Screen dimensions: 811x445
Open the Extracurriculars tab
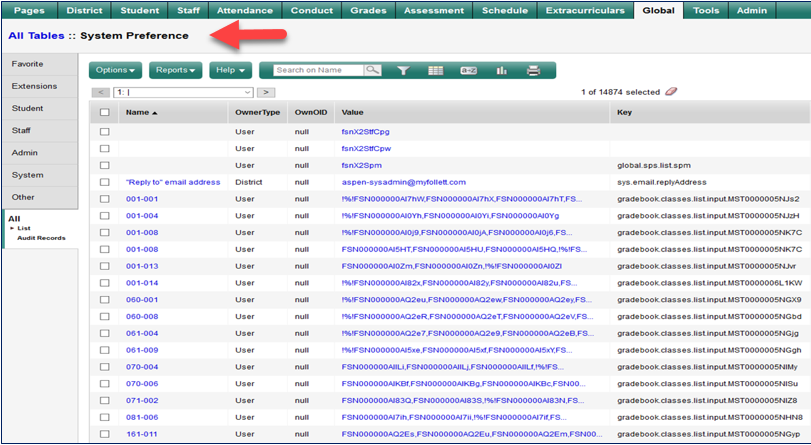click(585, 10)
